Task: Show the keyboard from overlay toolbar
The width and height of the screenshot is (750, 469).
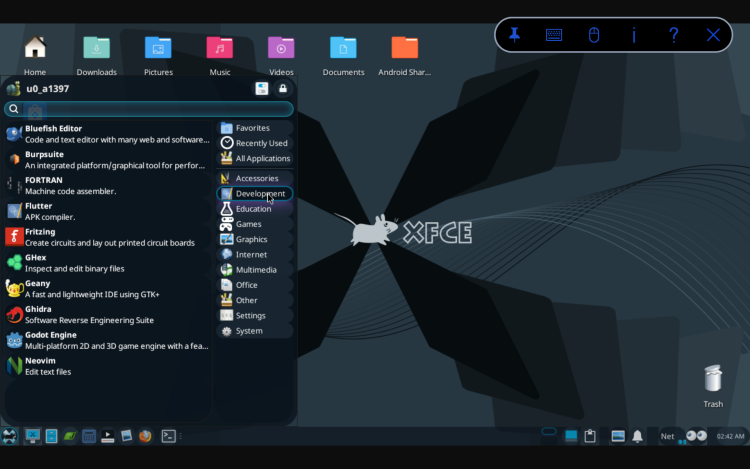Action: pyautogui.click(x=554, y=35)
